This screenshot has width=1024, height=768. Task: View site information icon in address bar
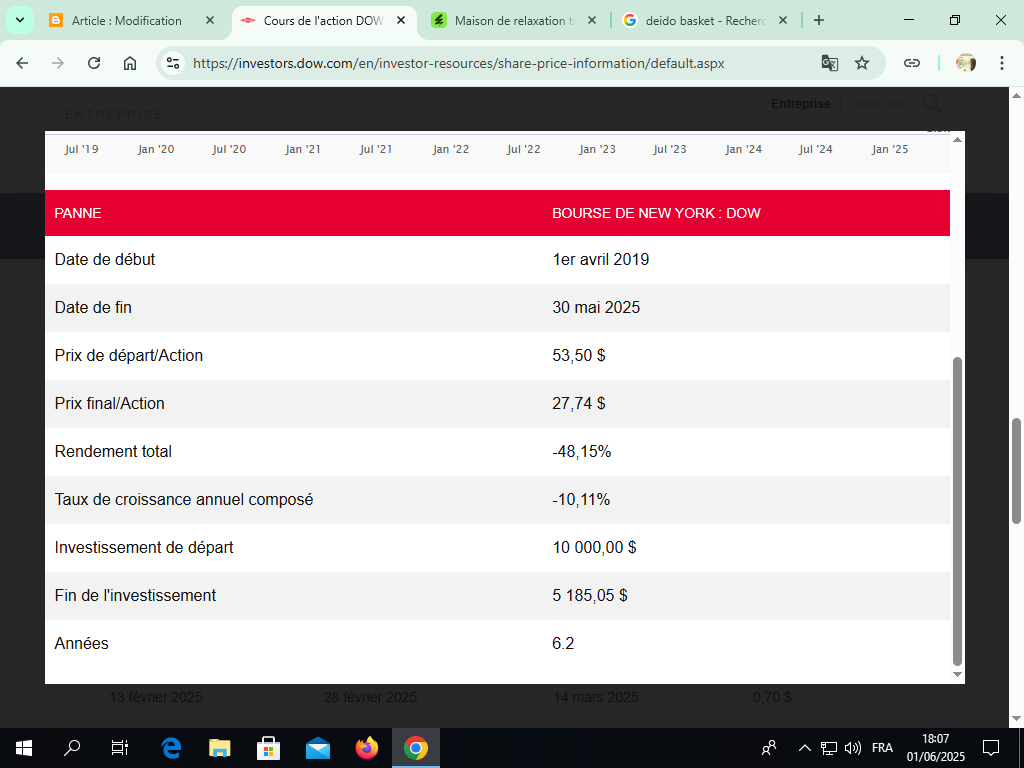(173, 63)
